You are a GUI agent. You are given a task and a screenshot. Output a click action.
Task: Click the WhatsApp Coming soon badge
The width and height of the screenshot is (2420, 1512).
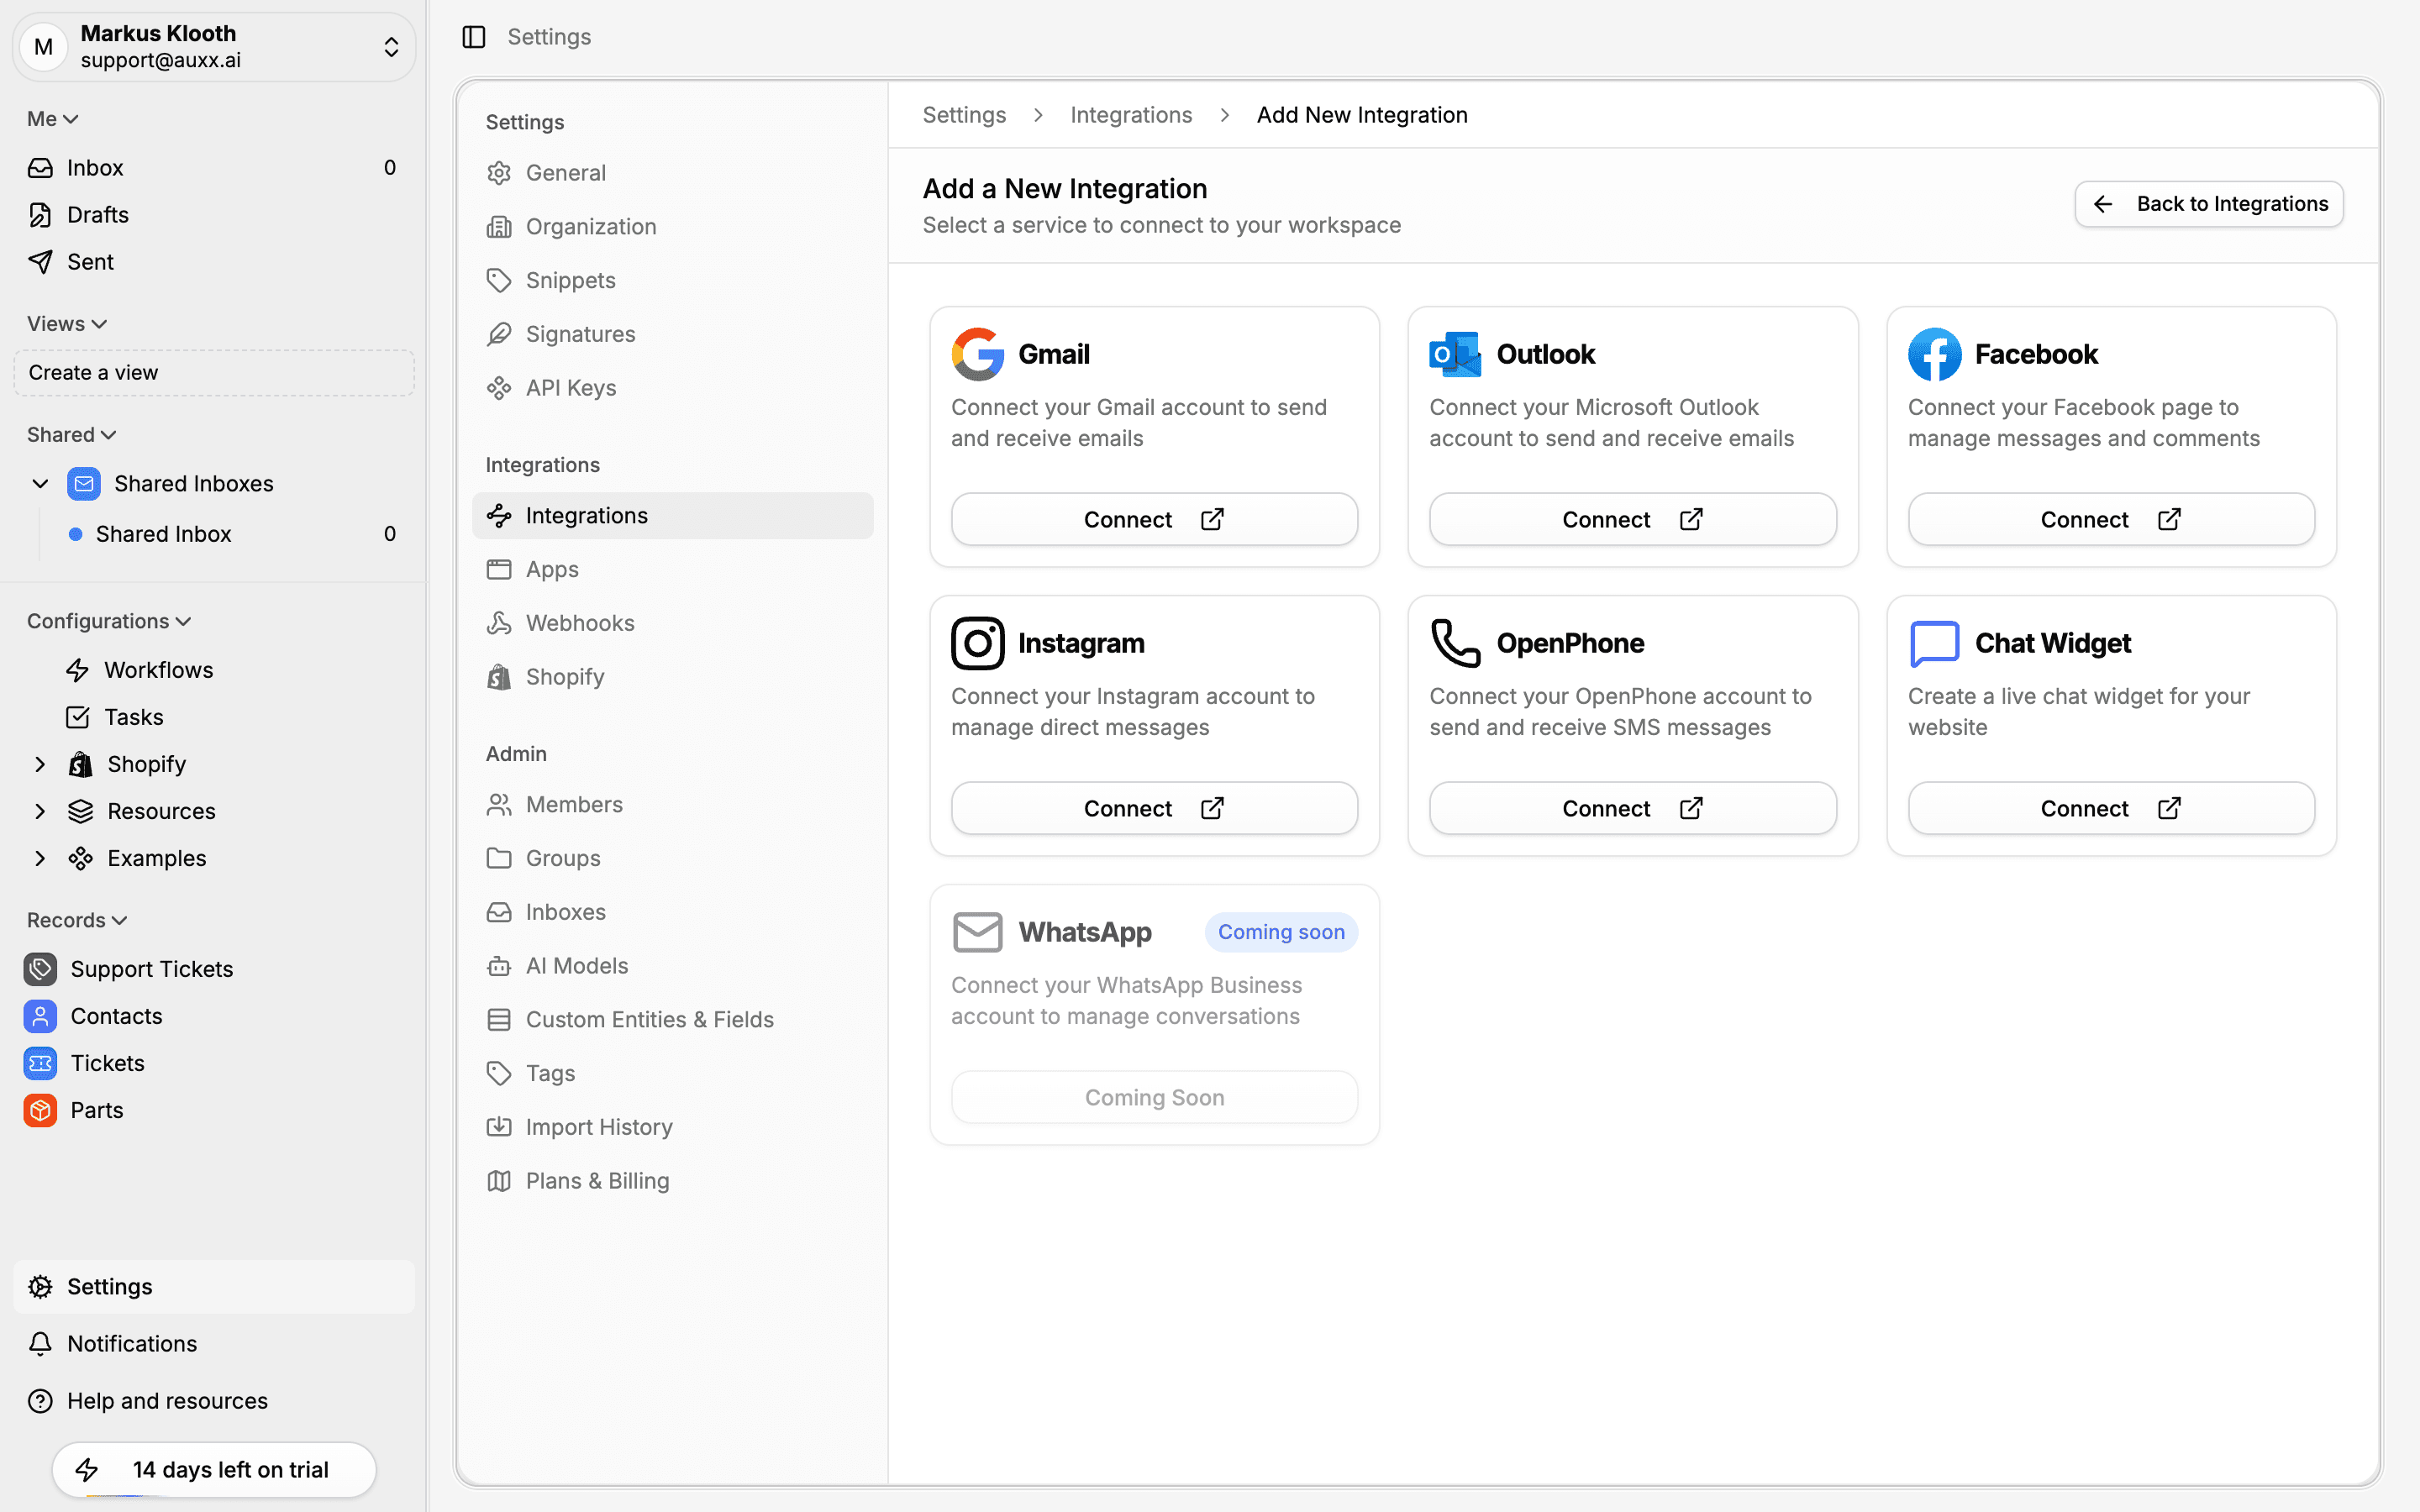click(x=1281, y=932)
